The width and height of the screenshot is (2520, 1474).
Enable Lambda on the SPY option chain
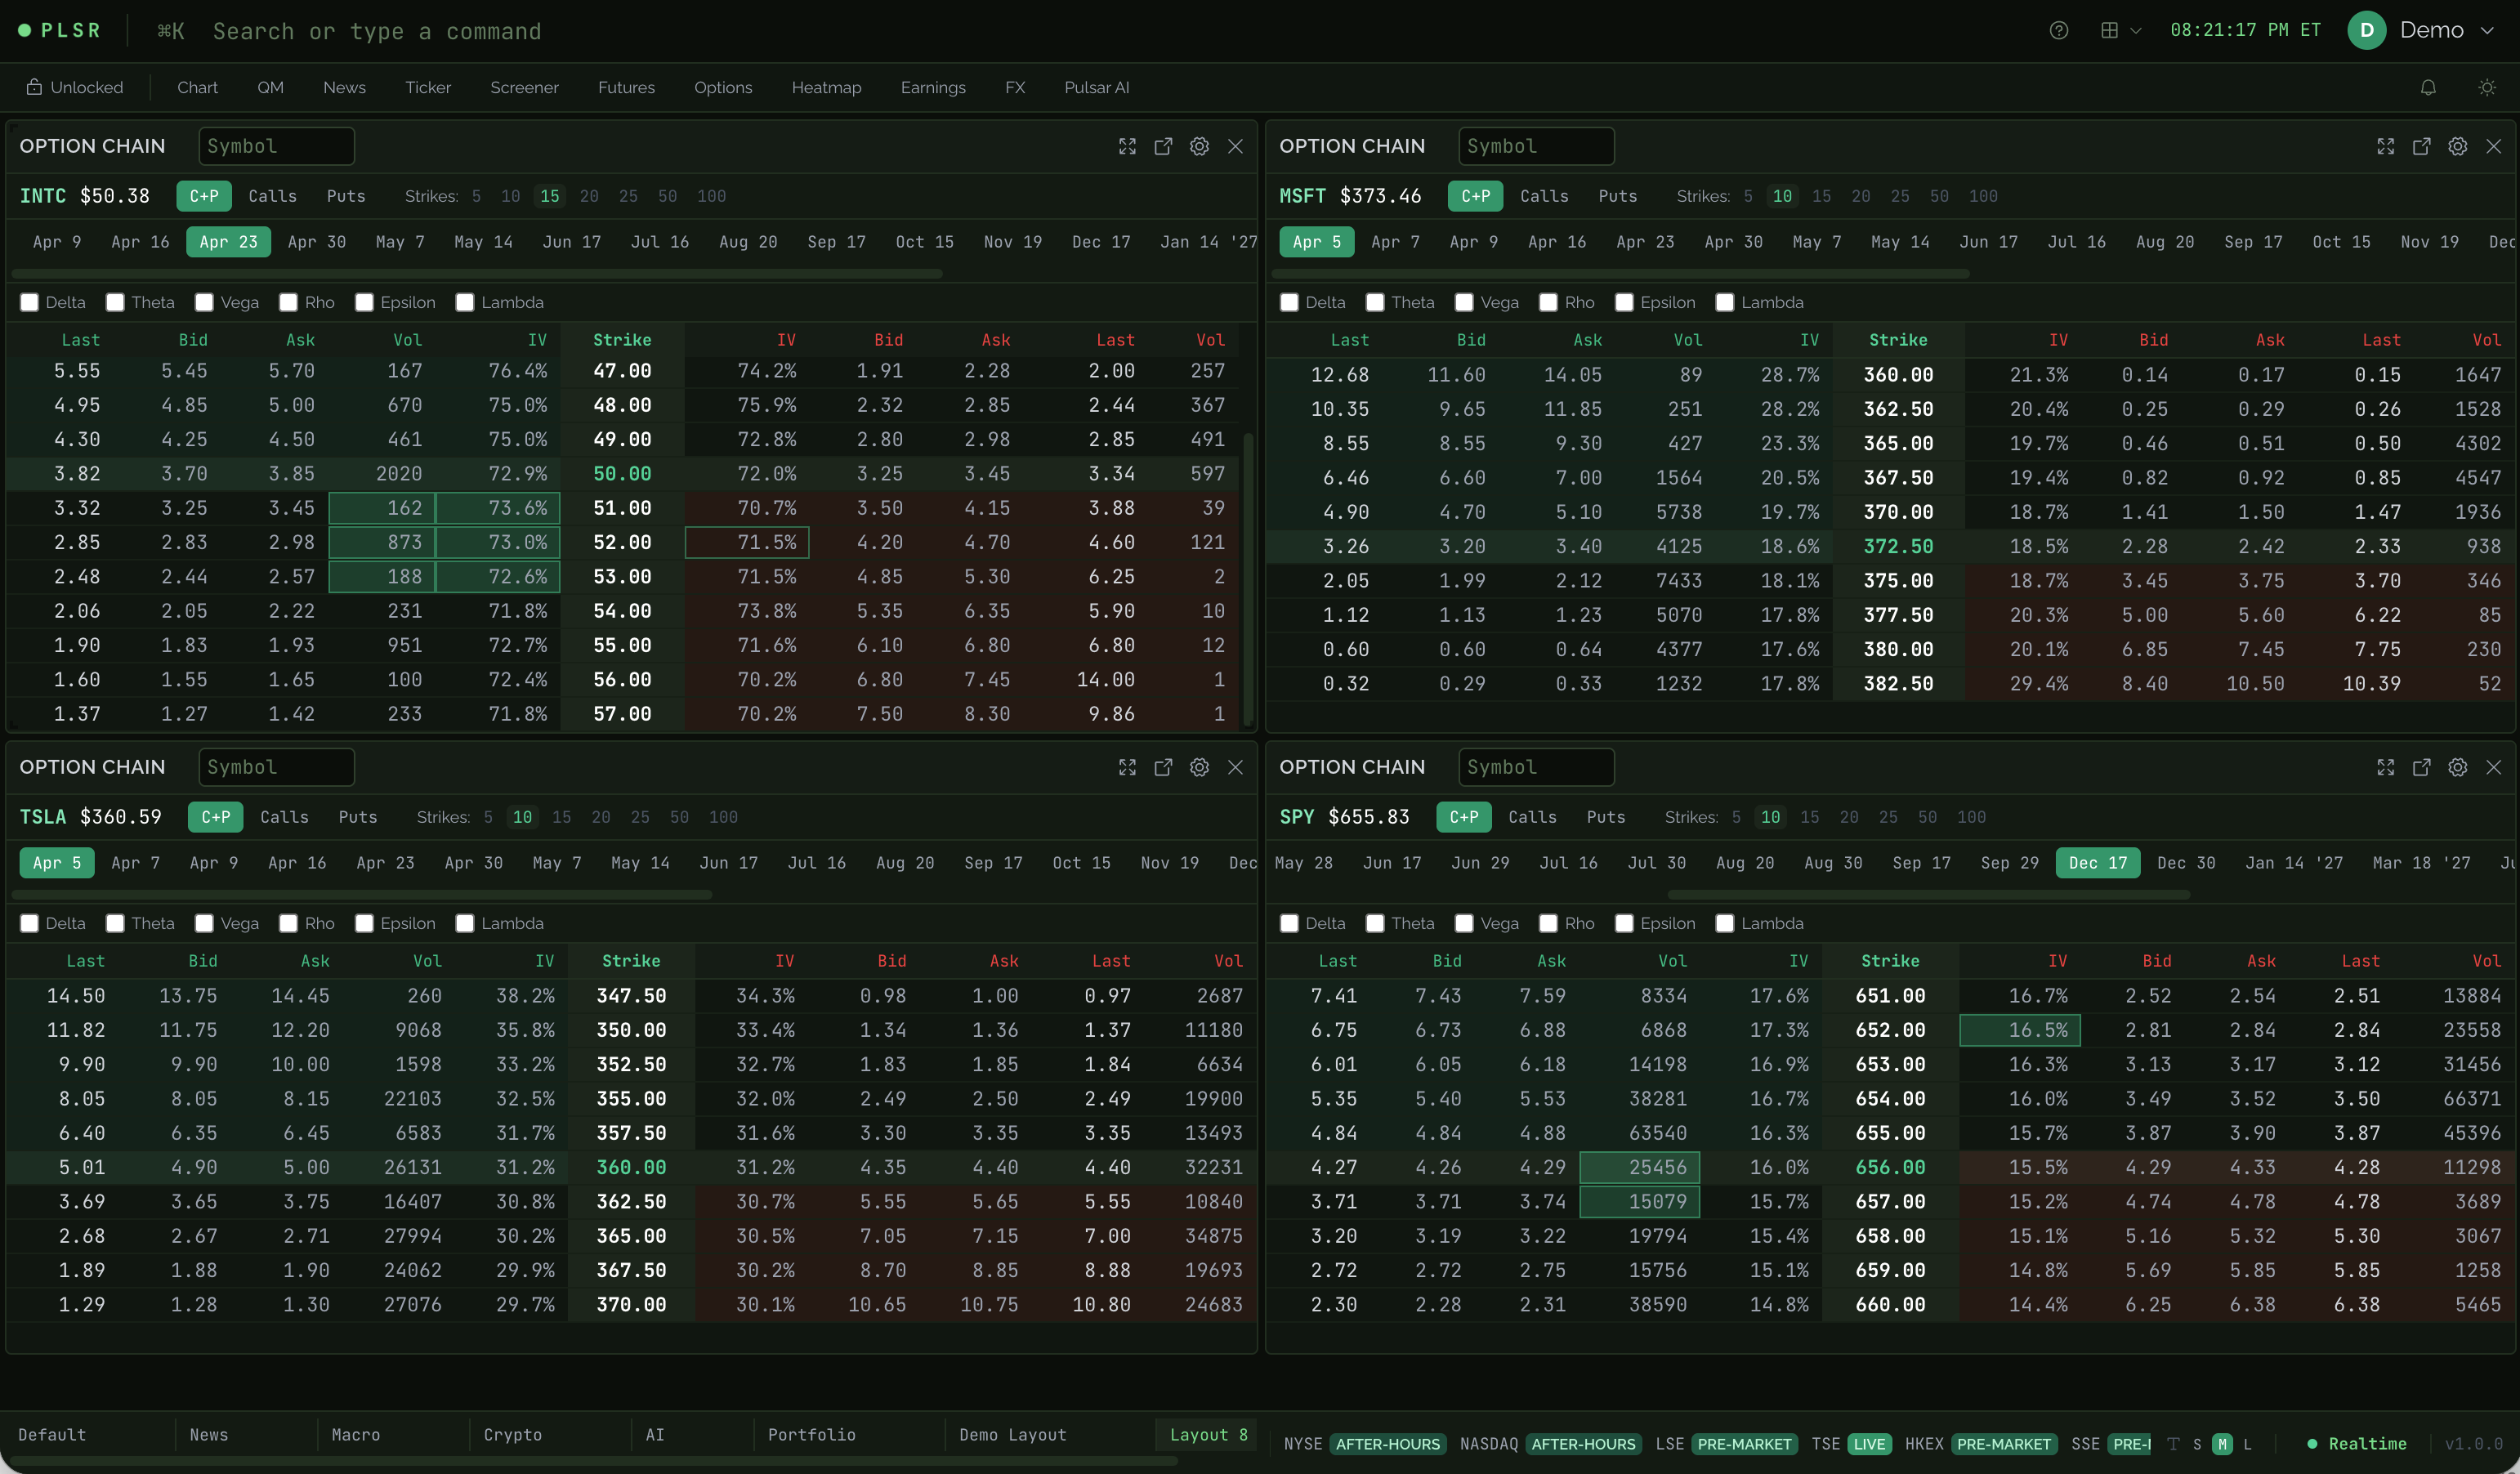[1725, 923]
